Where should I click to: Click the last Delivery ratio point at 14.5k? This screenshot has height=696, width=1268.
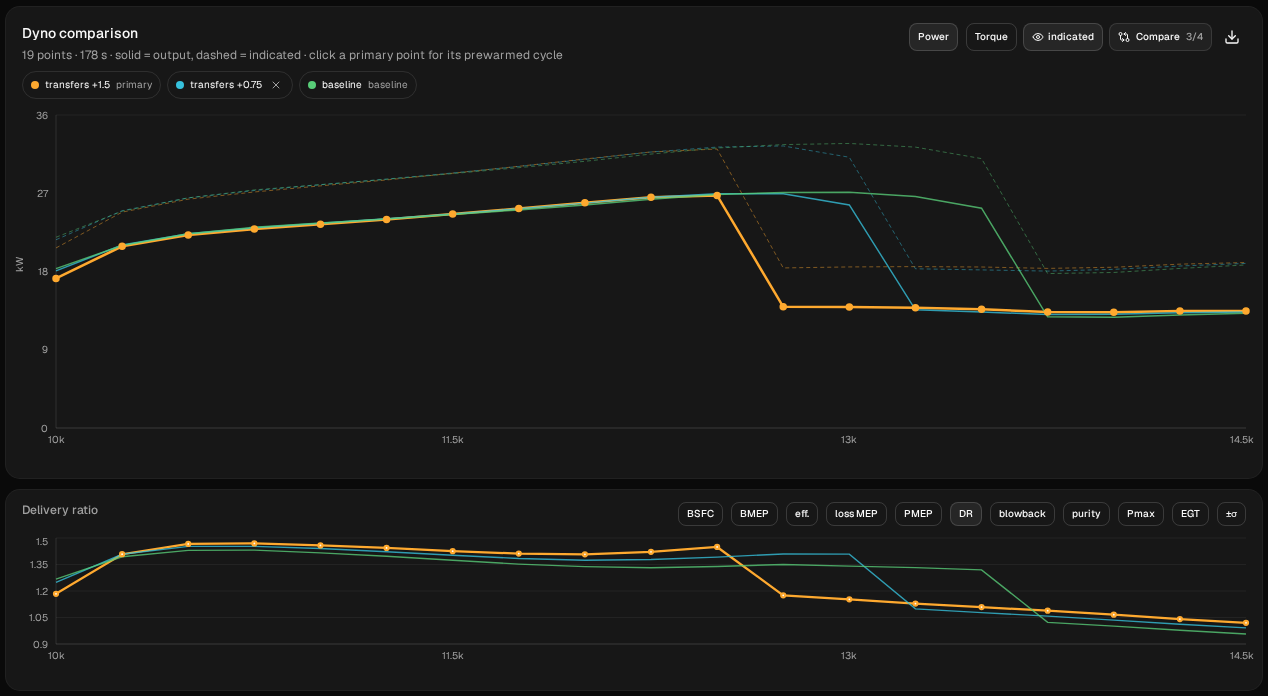coord(1245,623)
